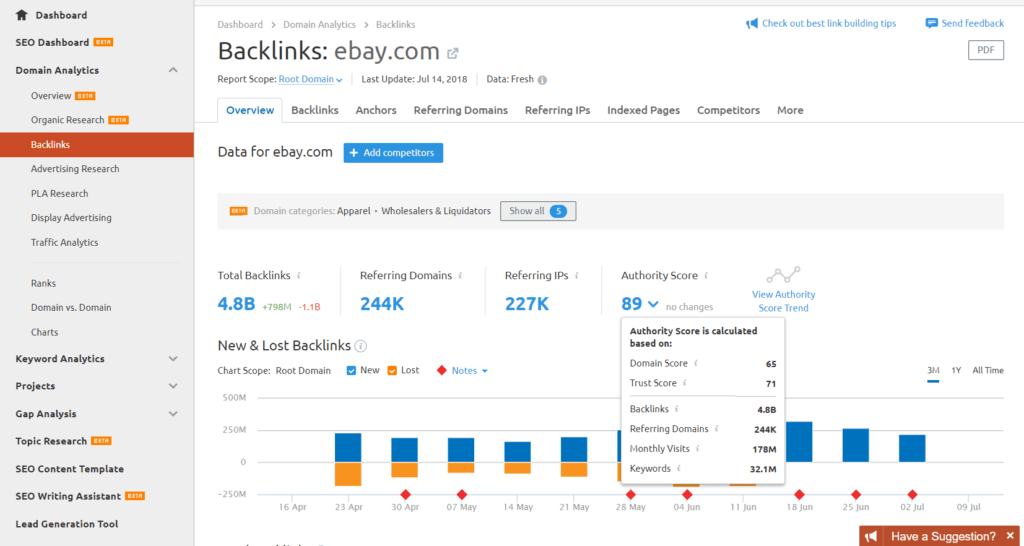
Task: Open Lead Generation Tool in the sidebar
Action: tap(67, 524)
